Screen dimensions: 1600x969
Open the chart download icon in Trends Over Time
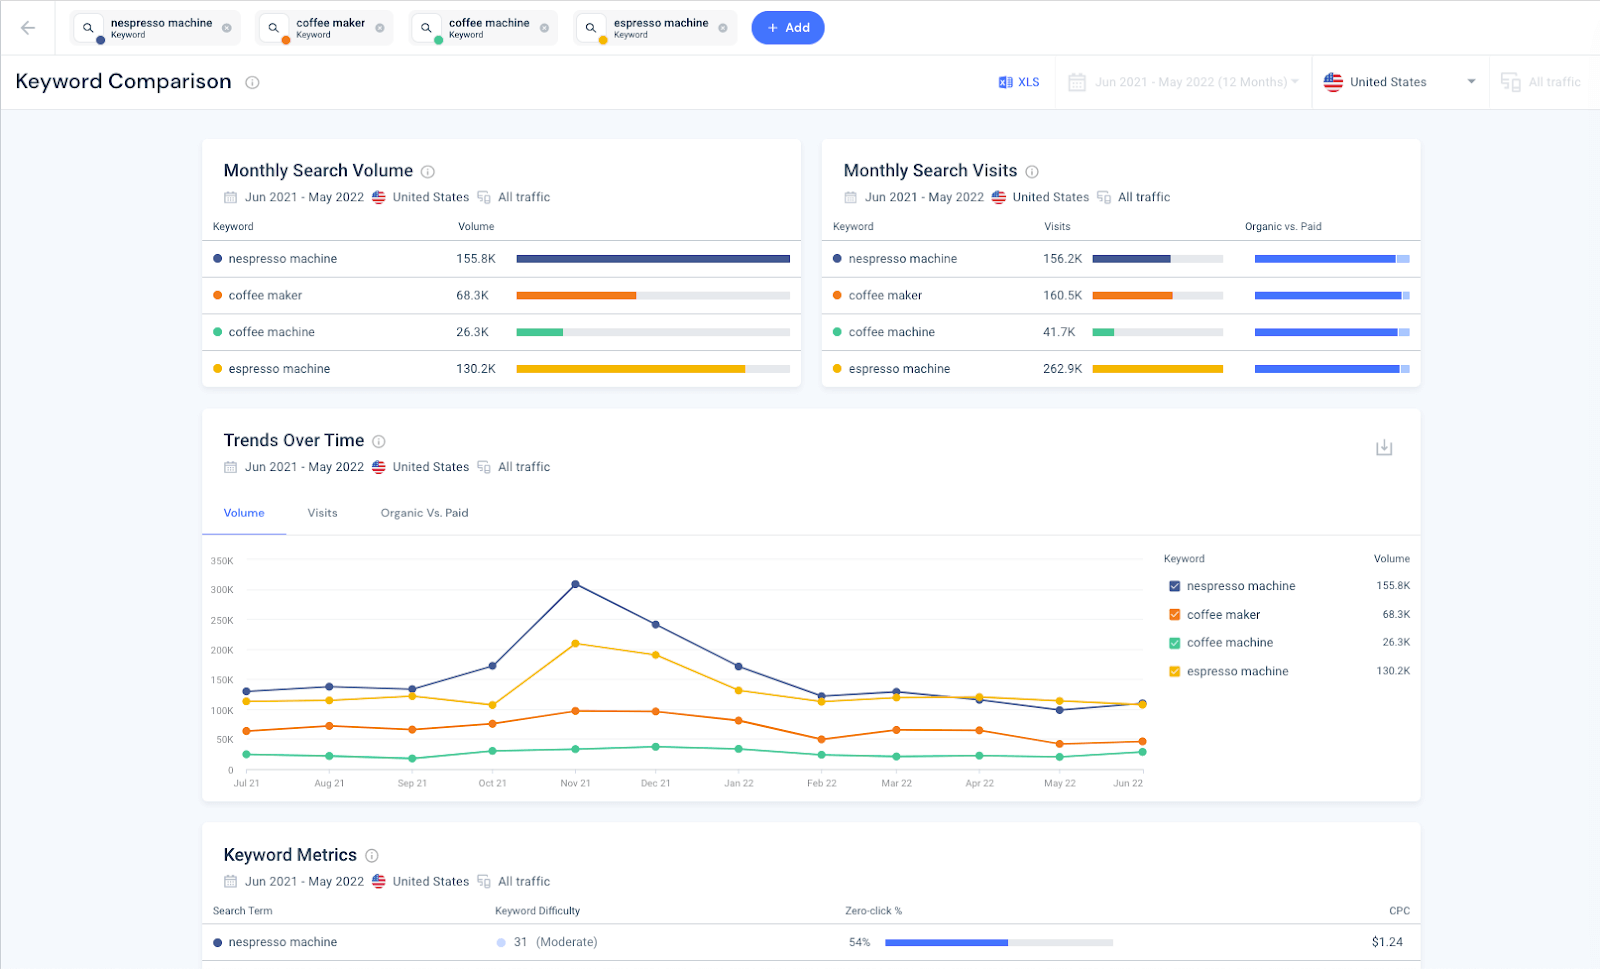tap(1384, 447)
